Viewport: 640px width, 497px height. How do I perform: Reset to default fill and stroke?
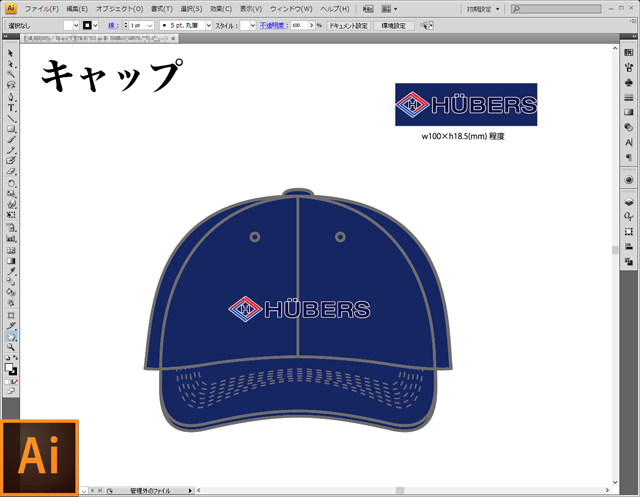coord(7,358)
